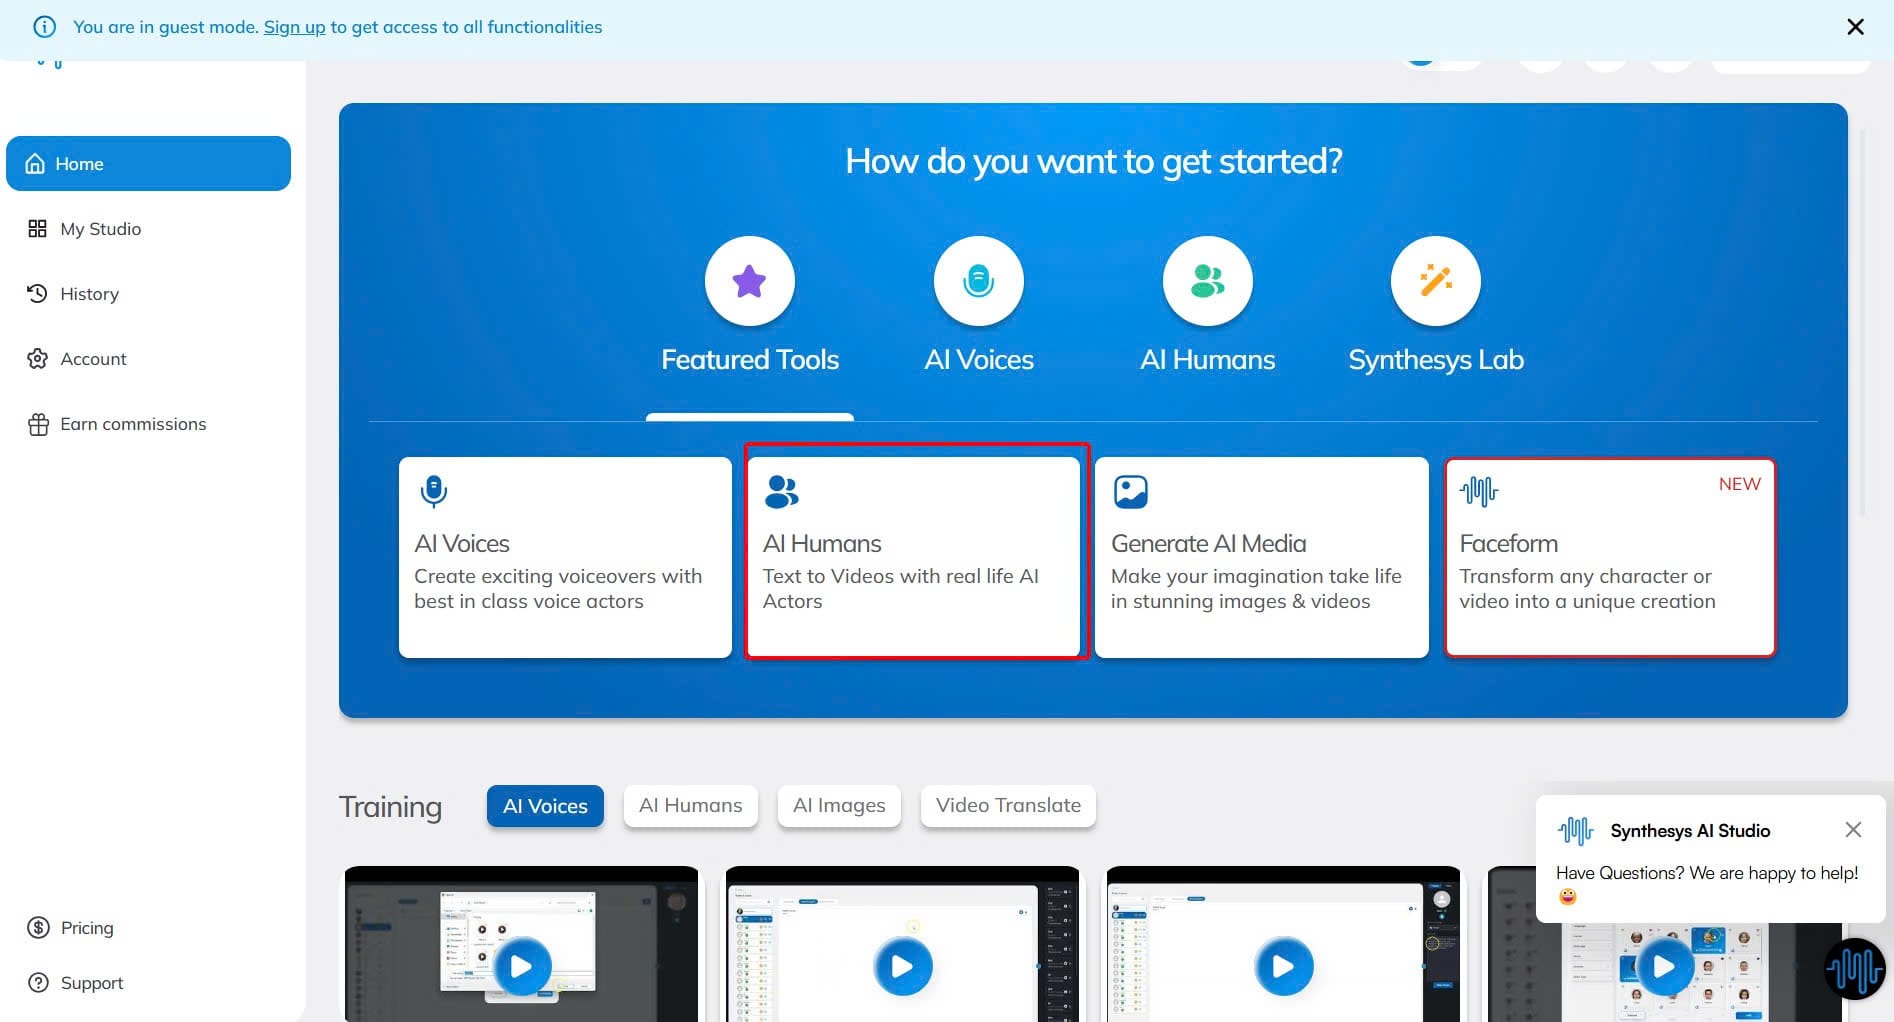
Task: Switch to the AI Humans tab label
Action: coord(1208,359)
